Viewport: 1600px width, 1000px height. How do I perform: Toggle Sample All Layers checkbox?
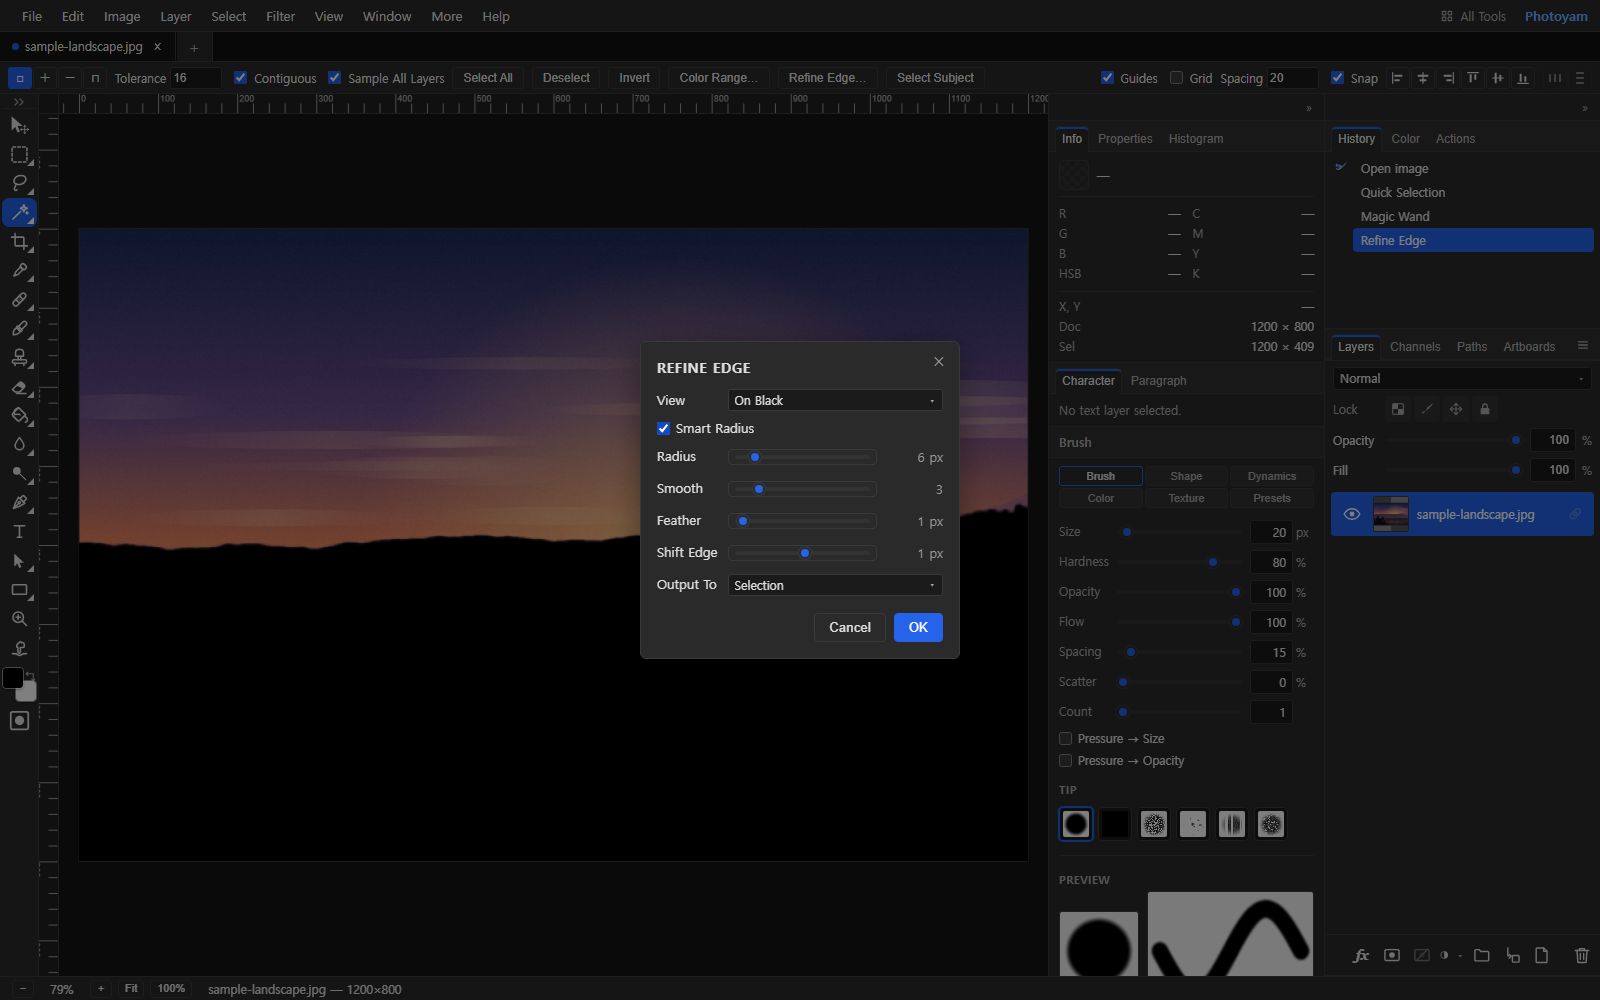click(335, 77)
